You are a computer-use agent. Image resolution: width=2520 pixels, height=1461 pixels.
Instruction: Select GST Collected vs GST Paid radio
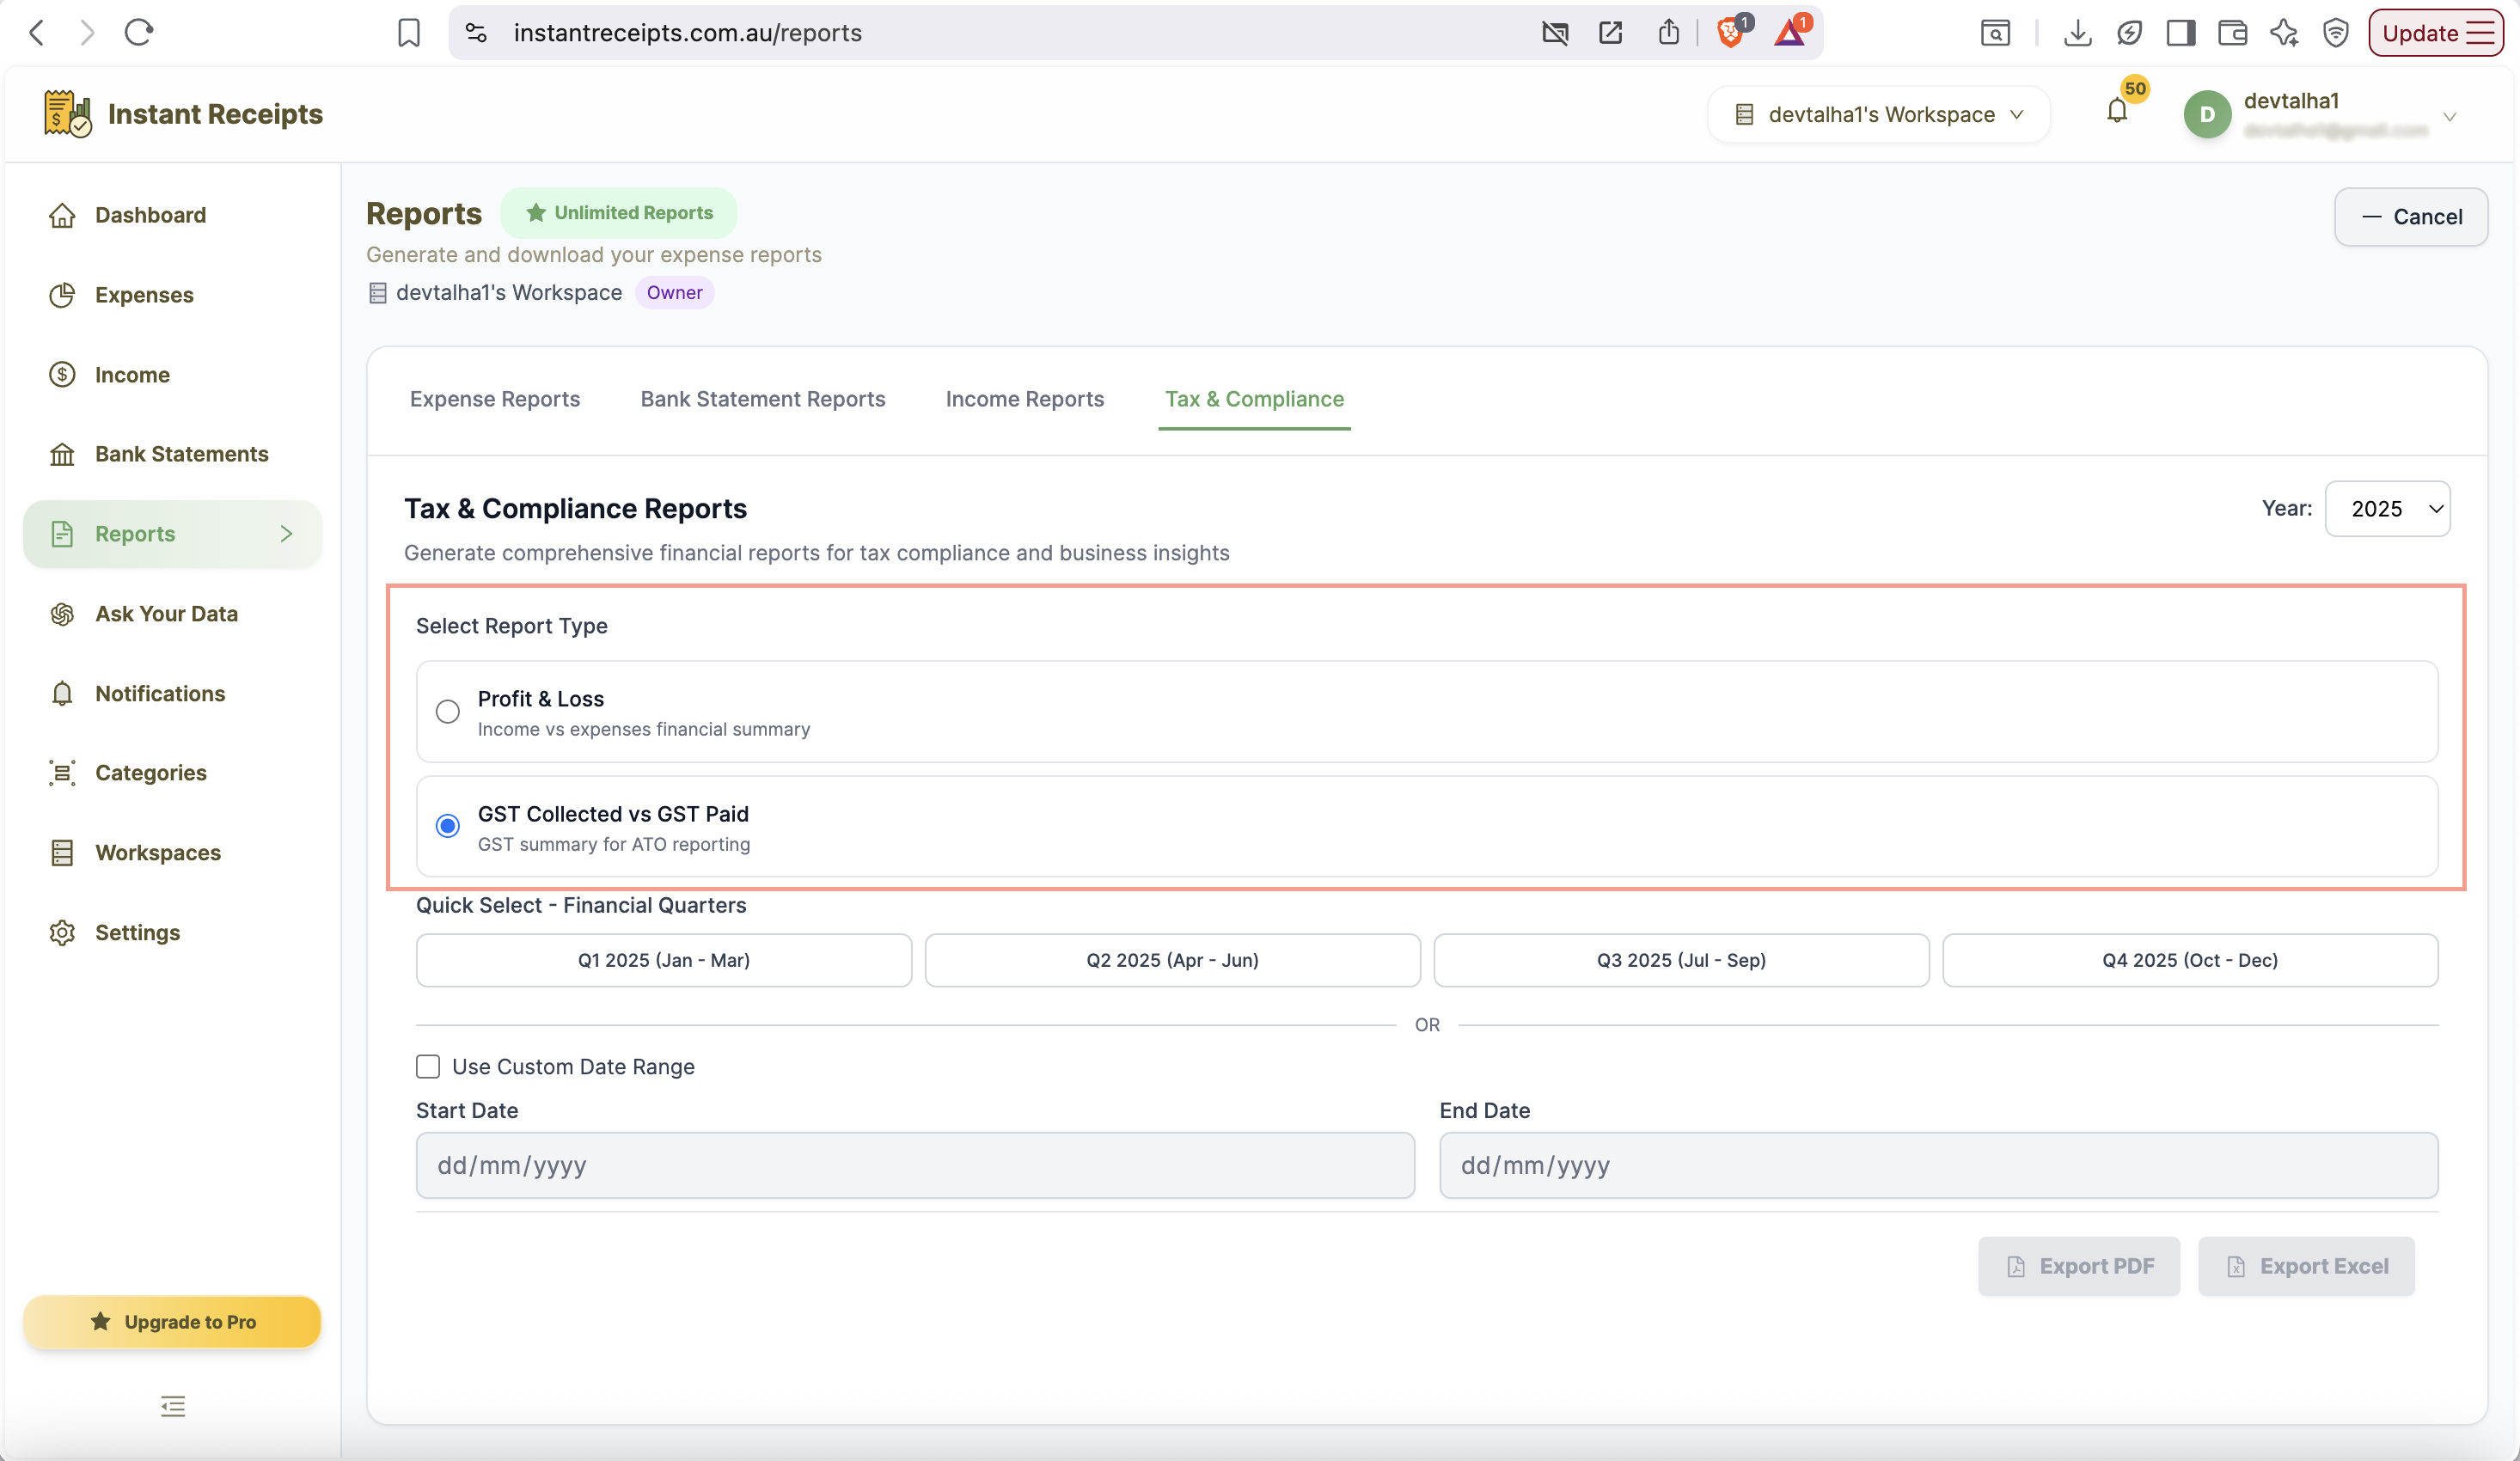point(447,826)
